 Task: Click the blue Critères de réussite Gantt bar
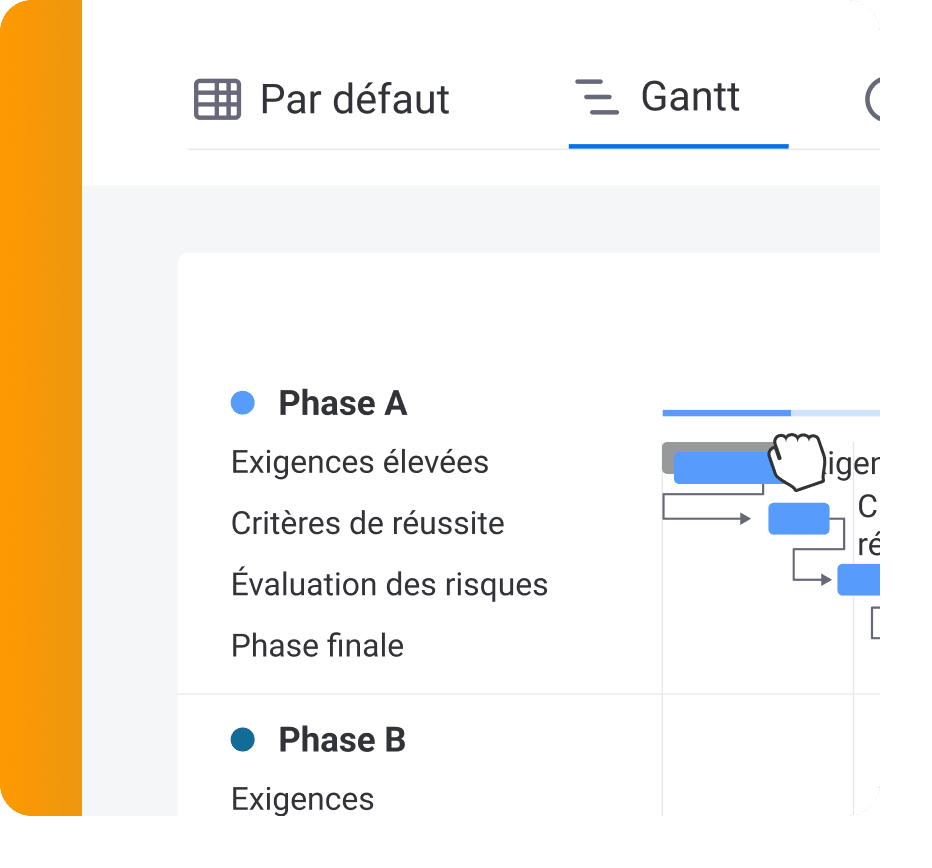tap(799, 518)
